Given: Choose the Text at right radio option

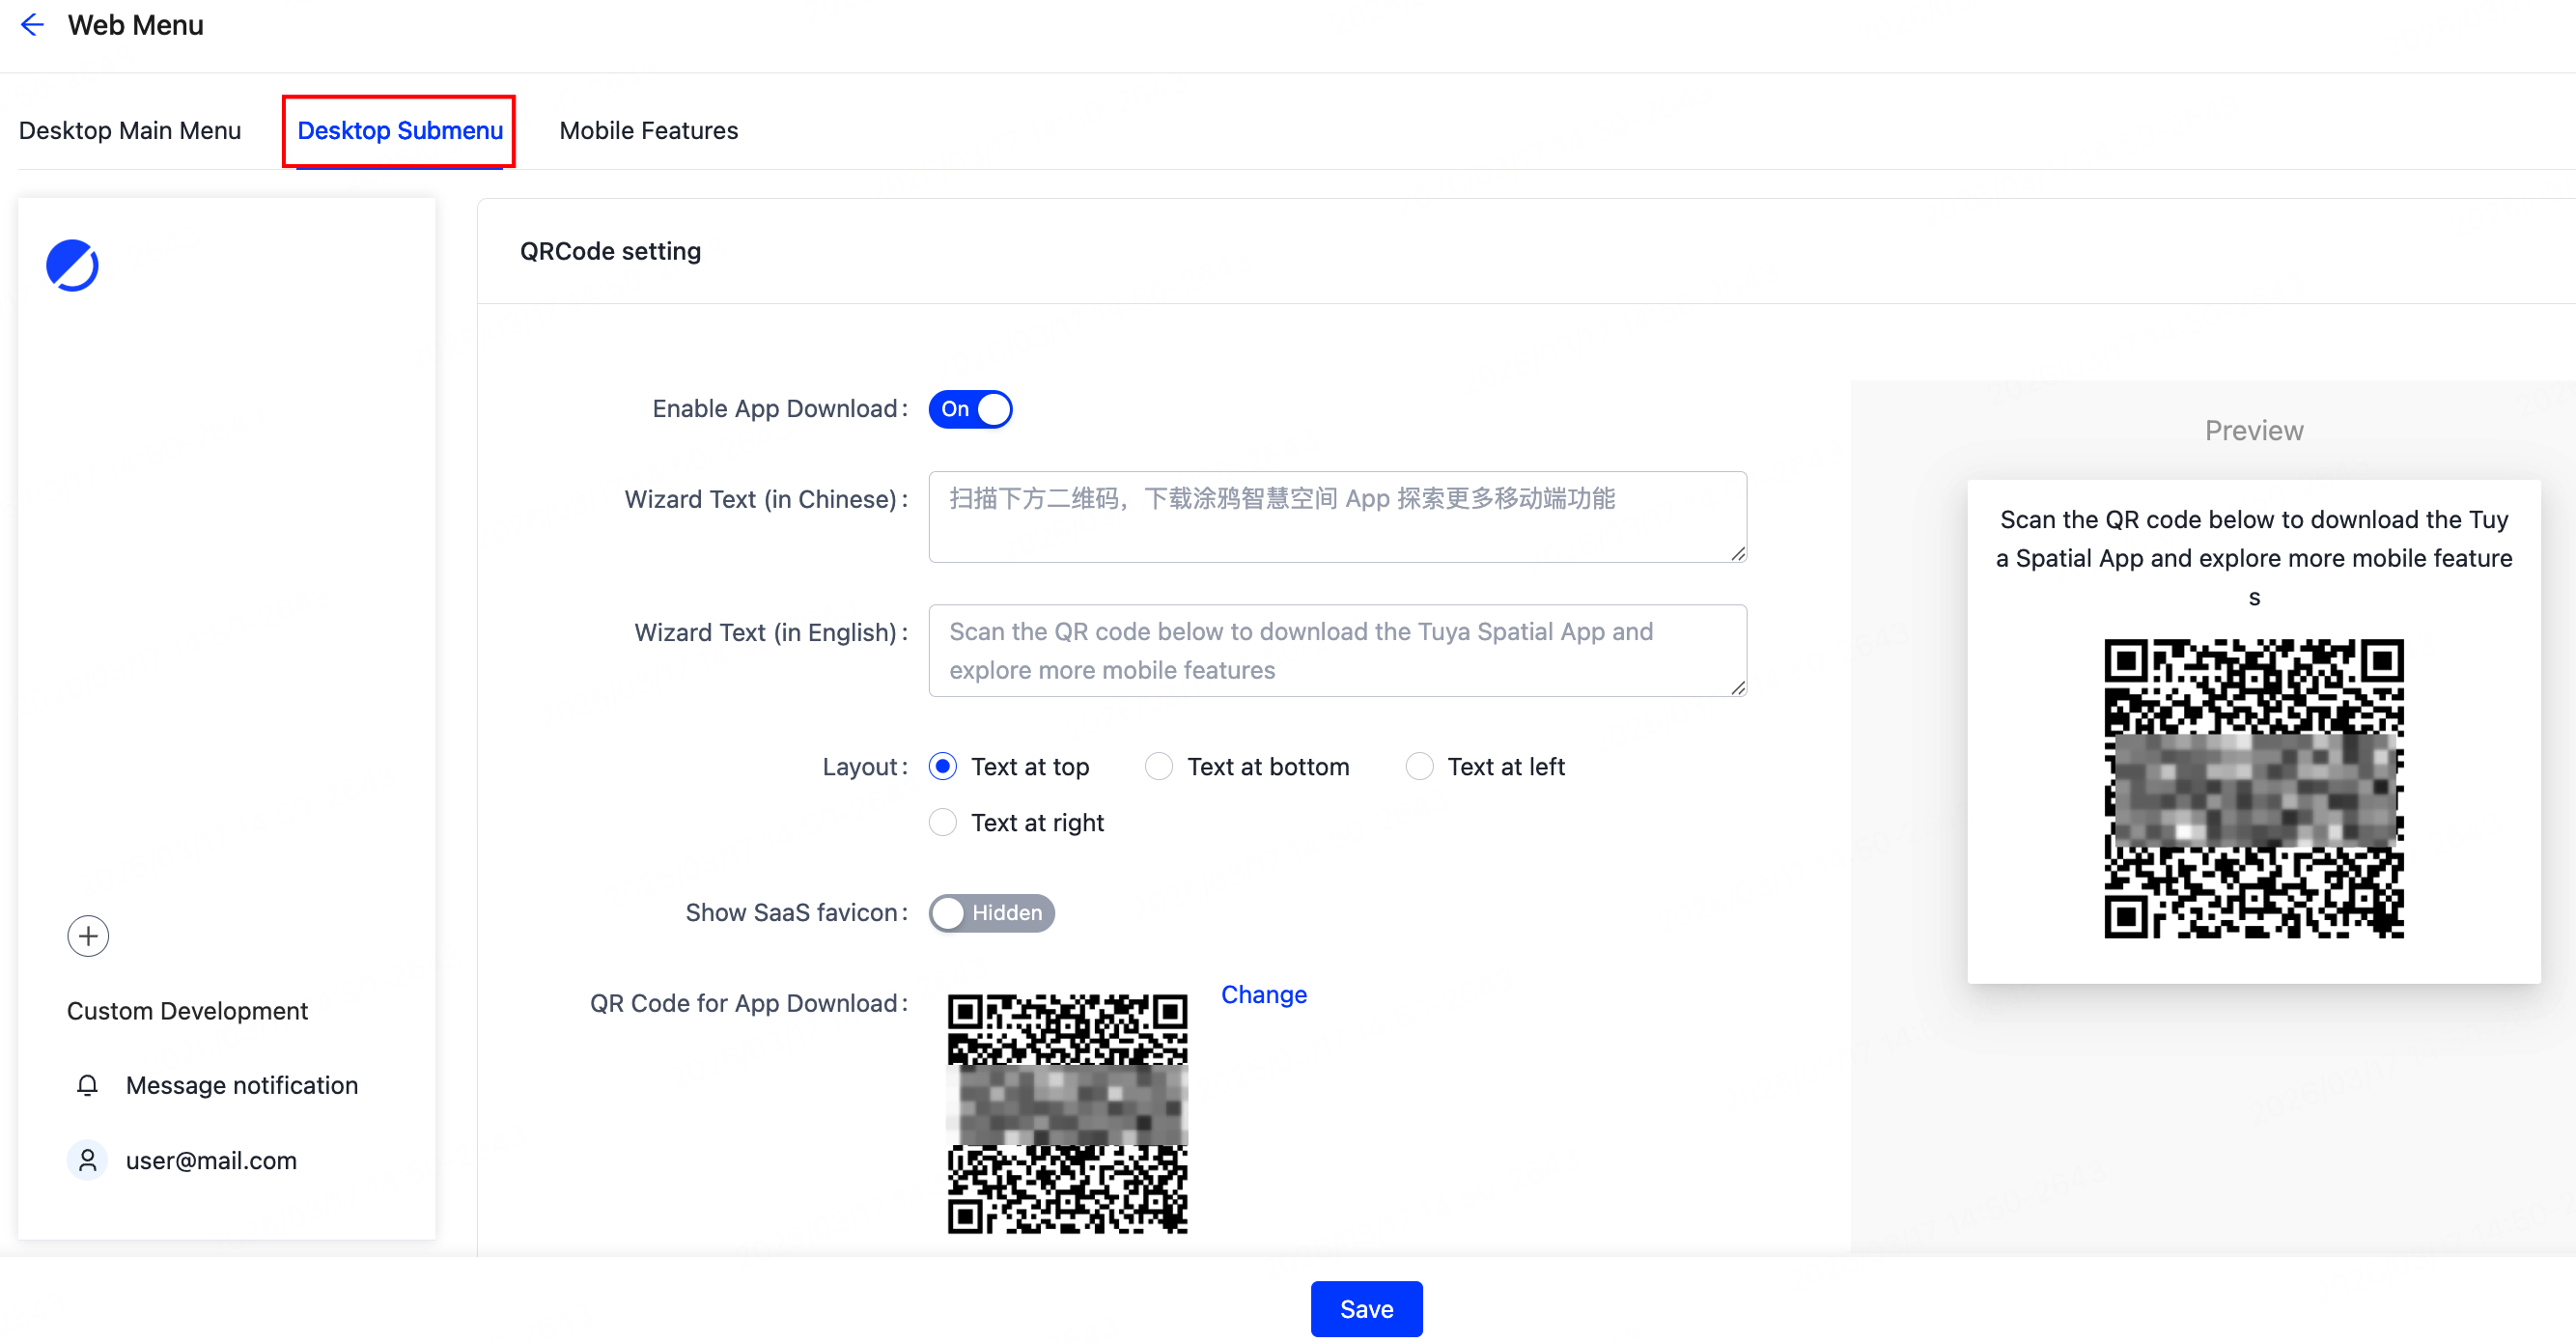Looking at the screenshot, I should coord(943,823).
